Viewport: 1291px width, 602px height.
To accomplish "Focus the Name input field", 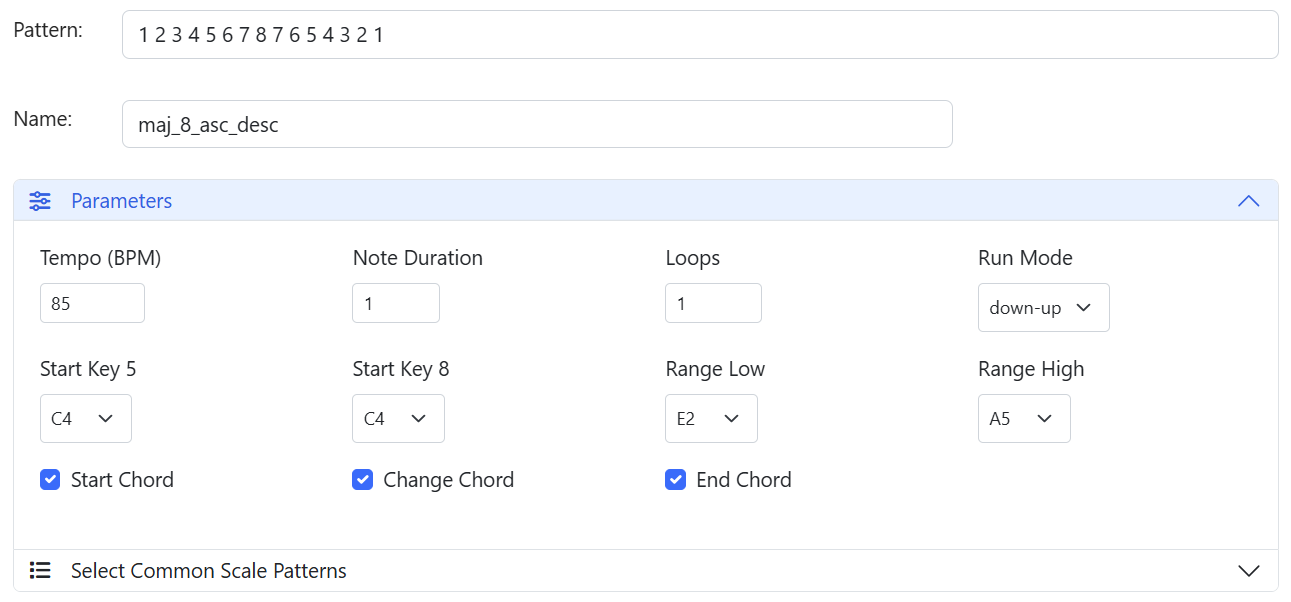I will pos(536,125).
